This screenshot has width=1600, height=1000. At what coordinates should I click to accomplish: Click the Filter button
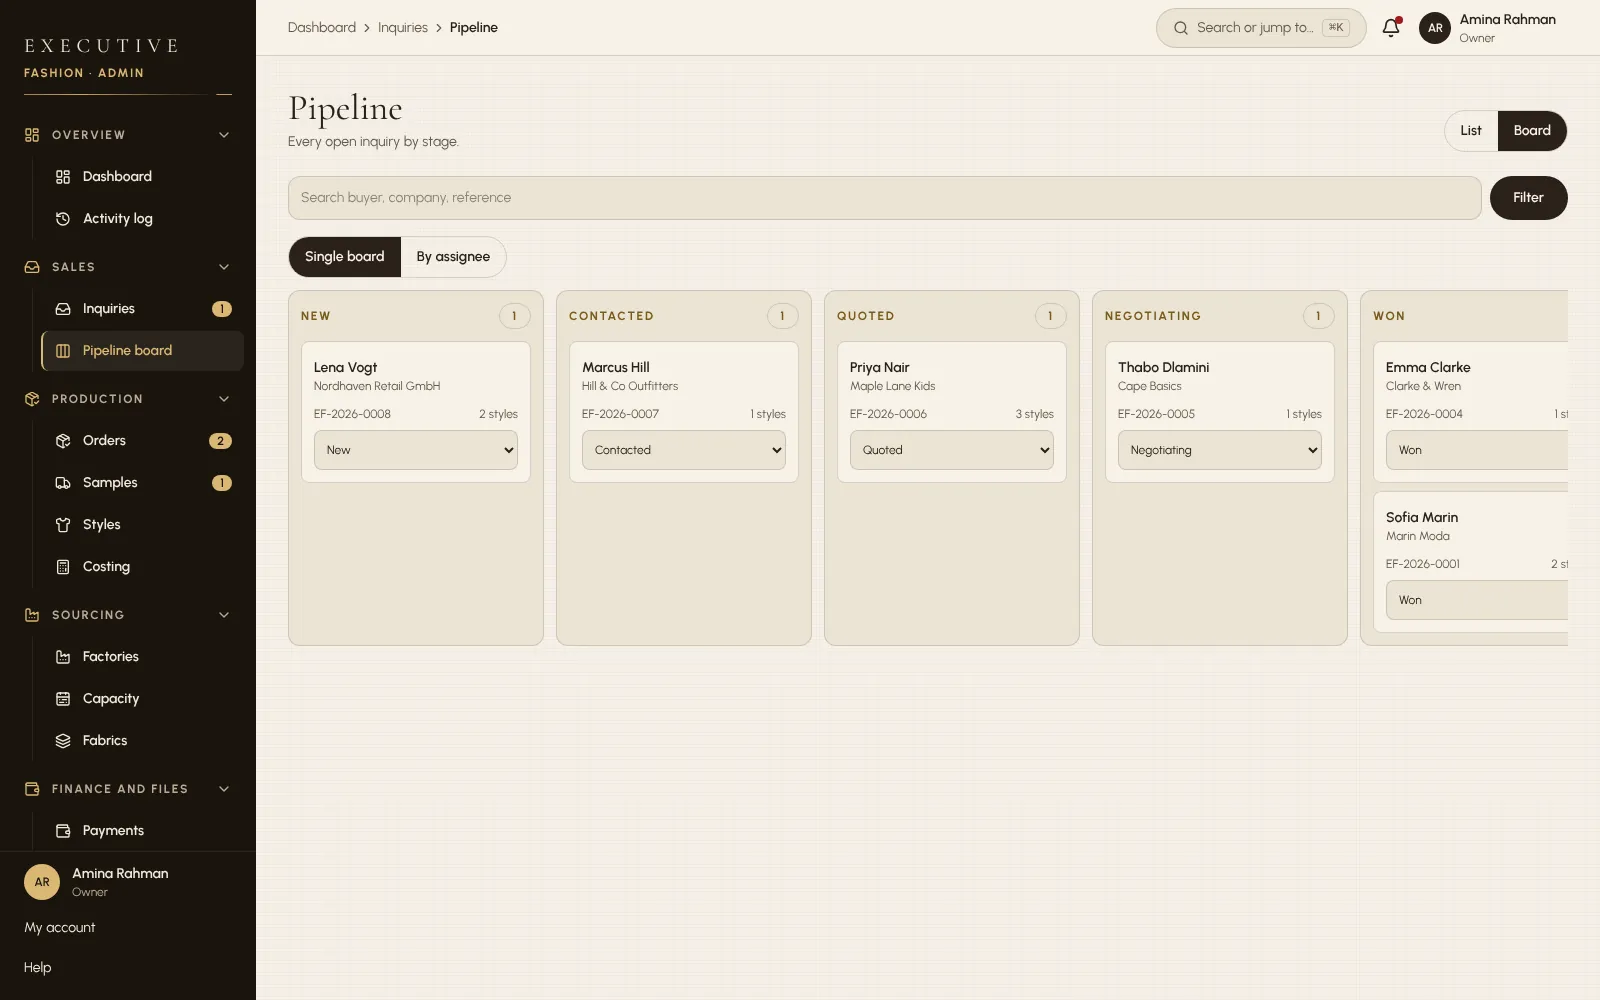pos(1528,198)
